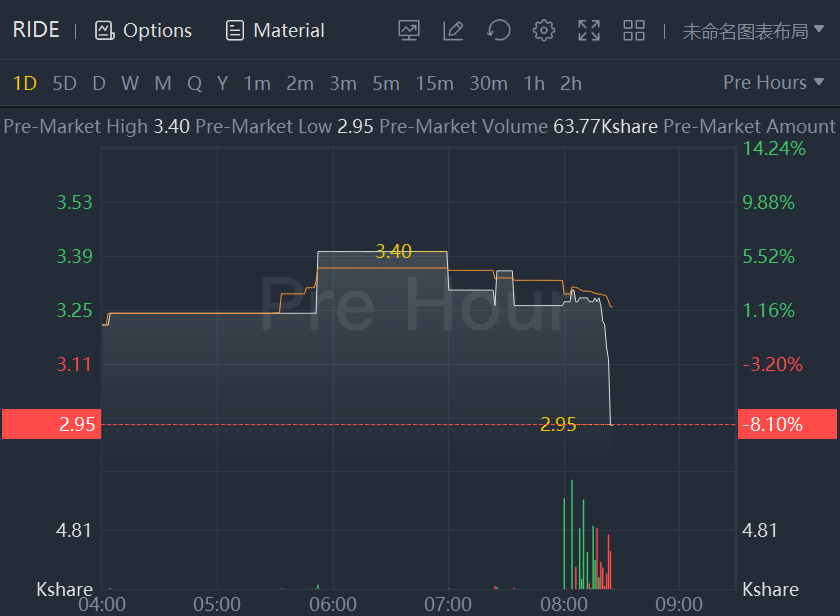Screen dimensions: 840x616
Task: Switch chart to weekly W view
Action: (130, 83)
